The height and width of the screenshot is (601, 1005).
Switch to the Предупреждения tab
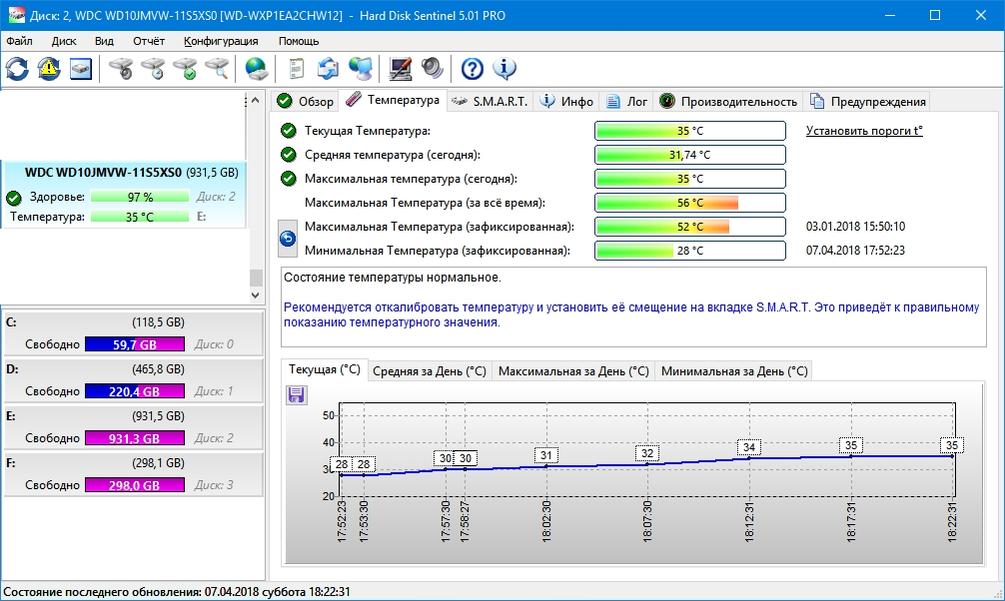click(x=868, y=101)
